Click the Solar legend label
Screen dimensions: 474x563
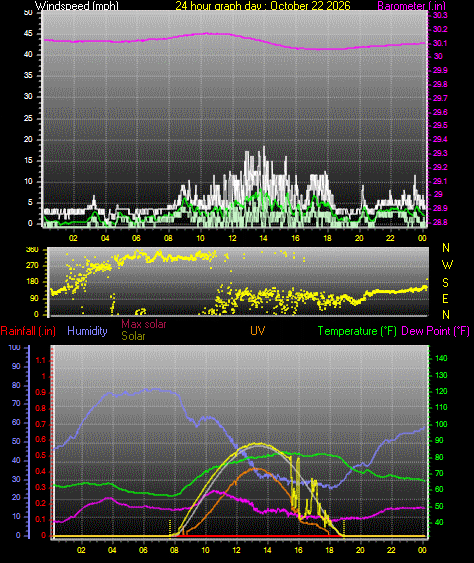point(133,336)
